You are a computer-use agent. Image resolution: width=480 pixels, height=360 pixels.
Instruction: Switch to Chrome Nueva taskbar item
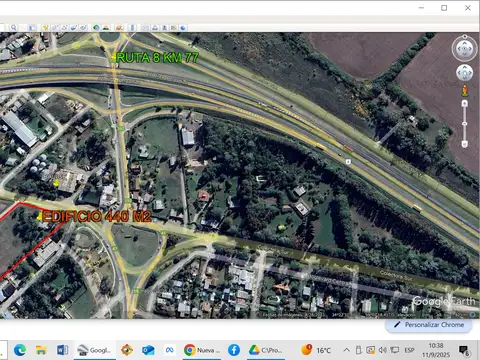tap(202, 350)
